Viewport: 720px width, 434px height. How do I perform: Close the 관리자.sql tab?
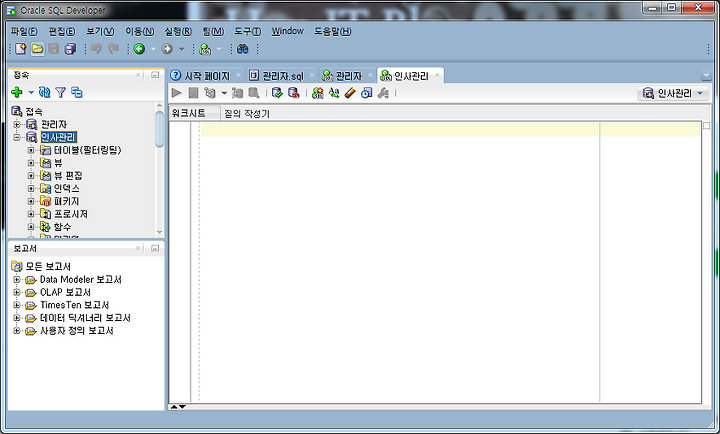point(312,75)
